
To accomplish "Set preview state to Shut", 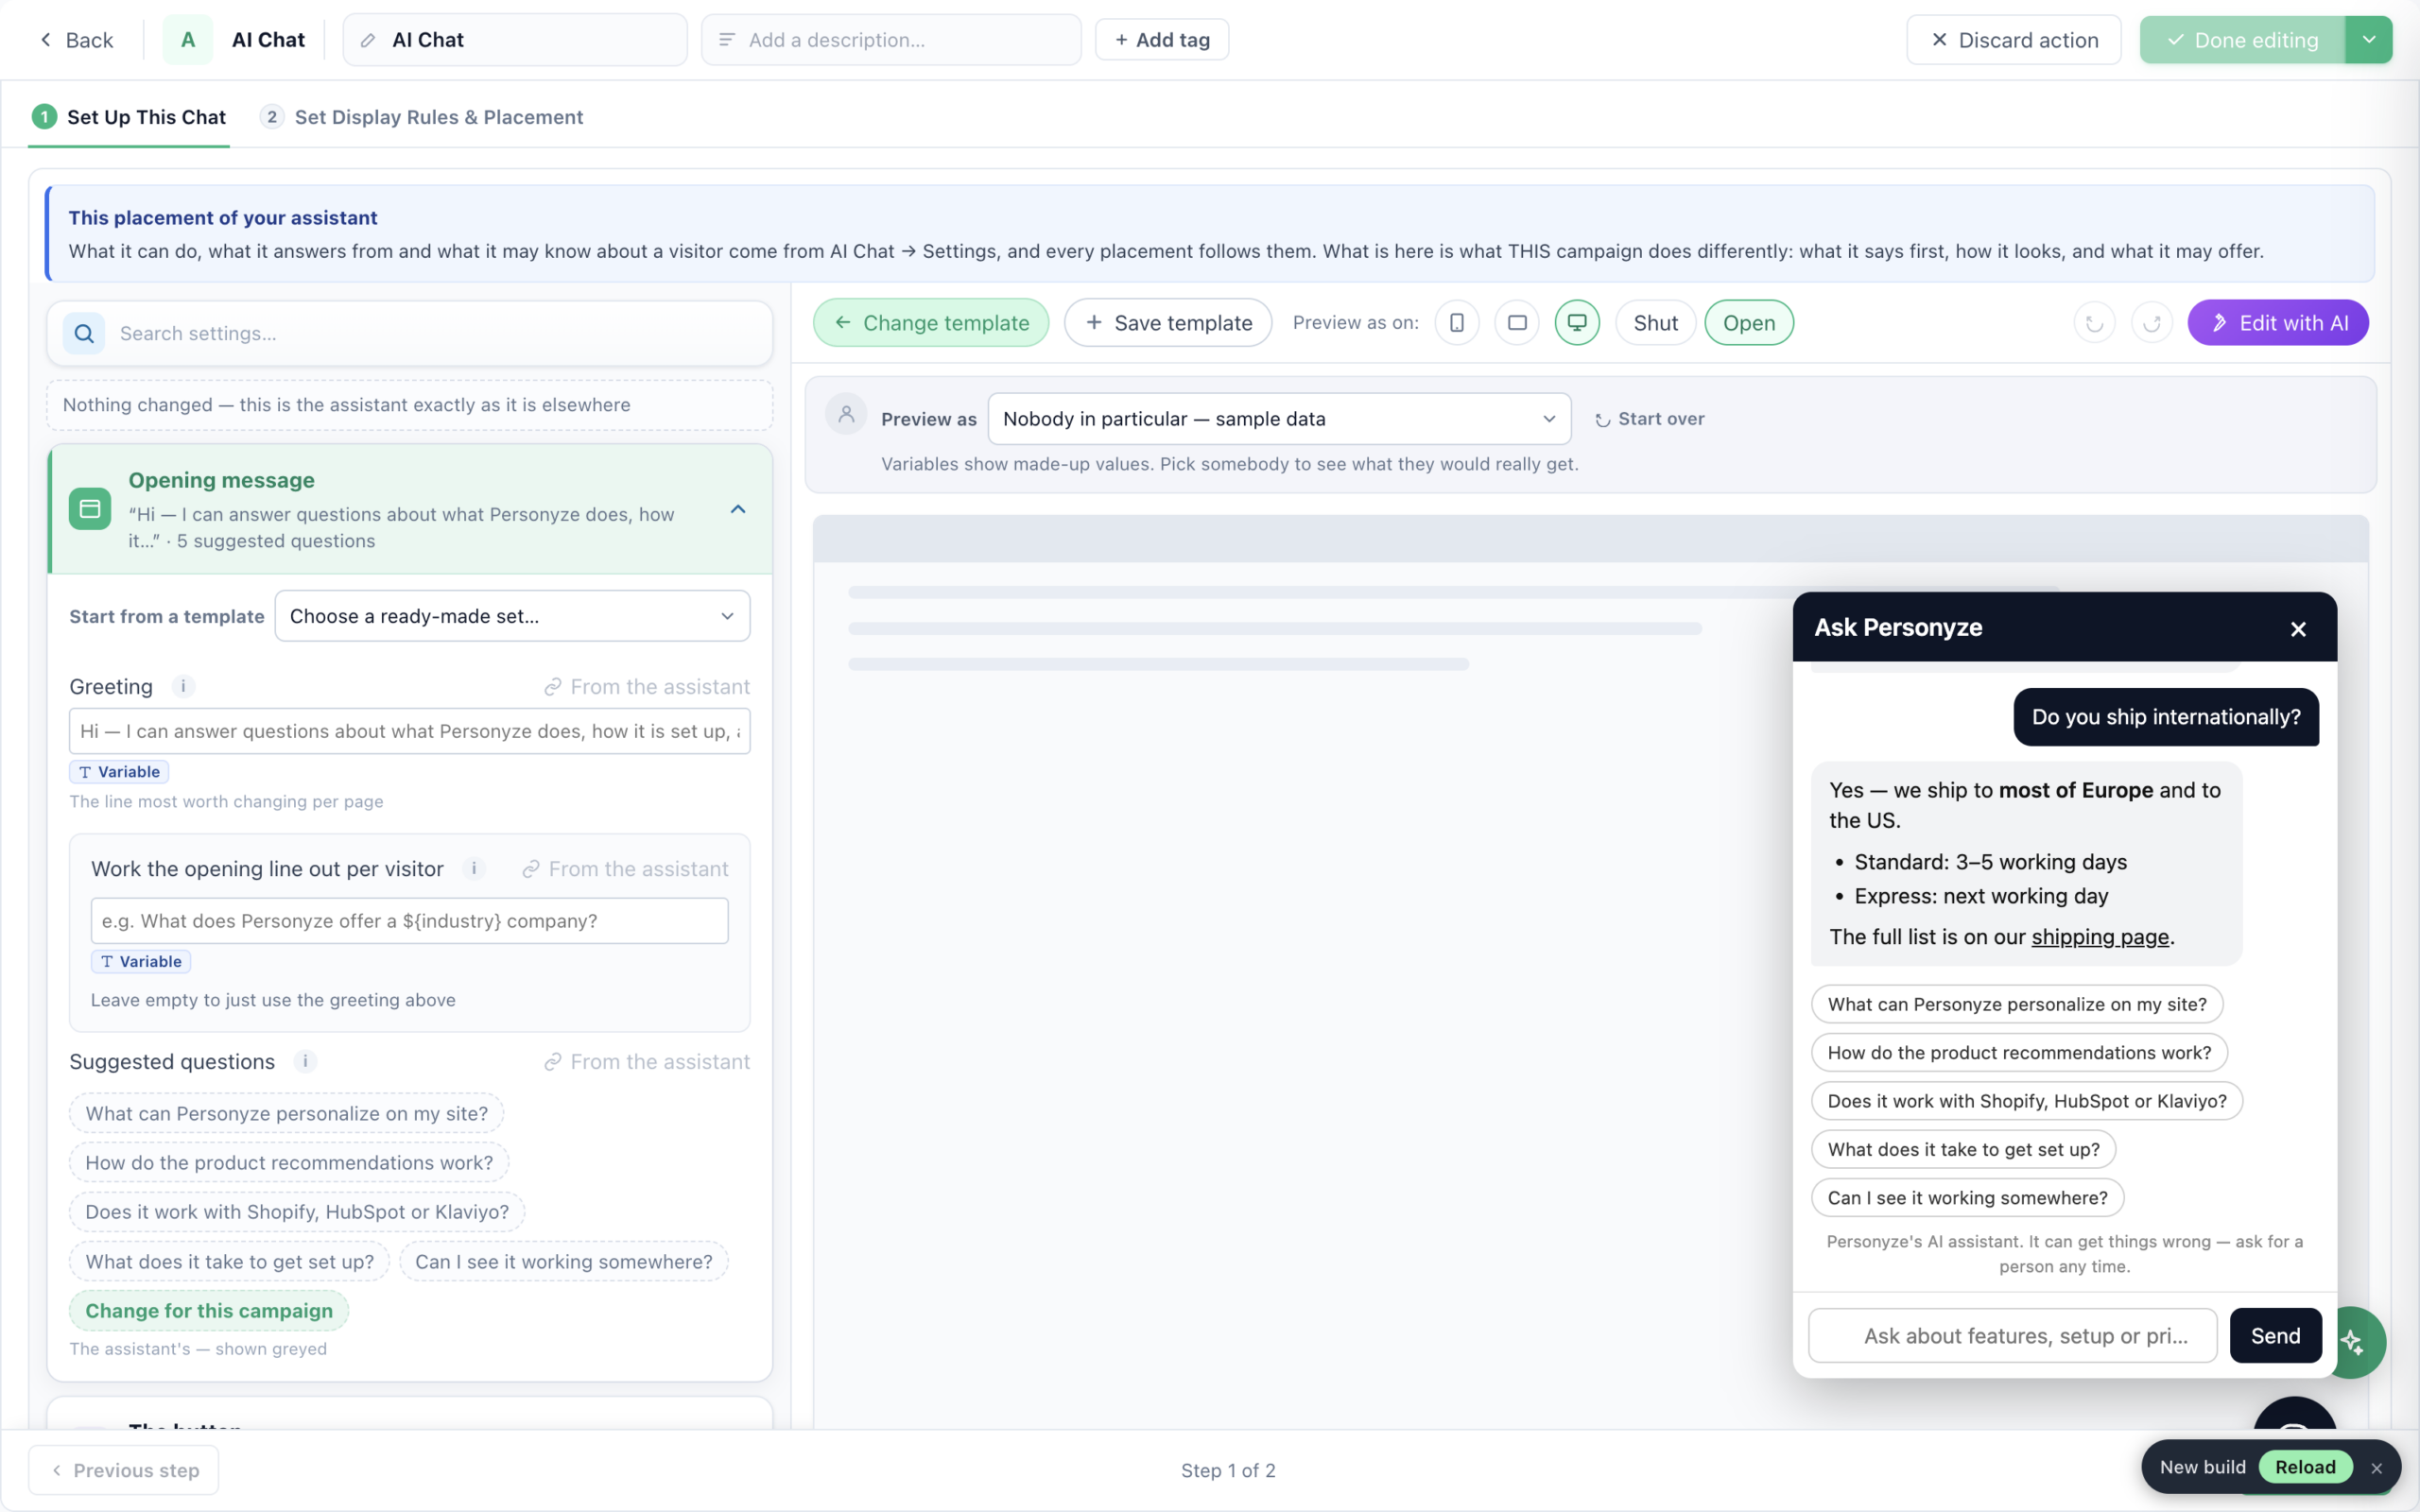I will (x=1656, y=323).
